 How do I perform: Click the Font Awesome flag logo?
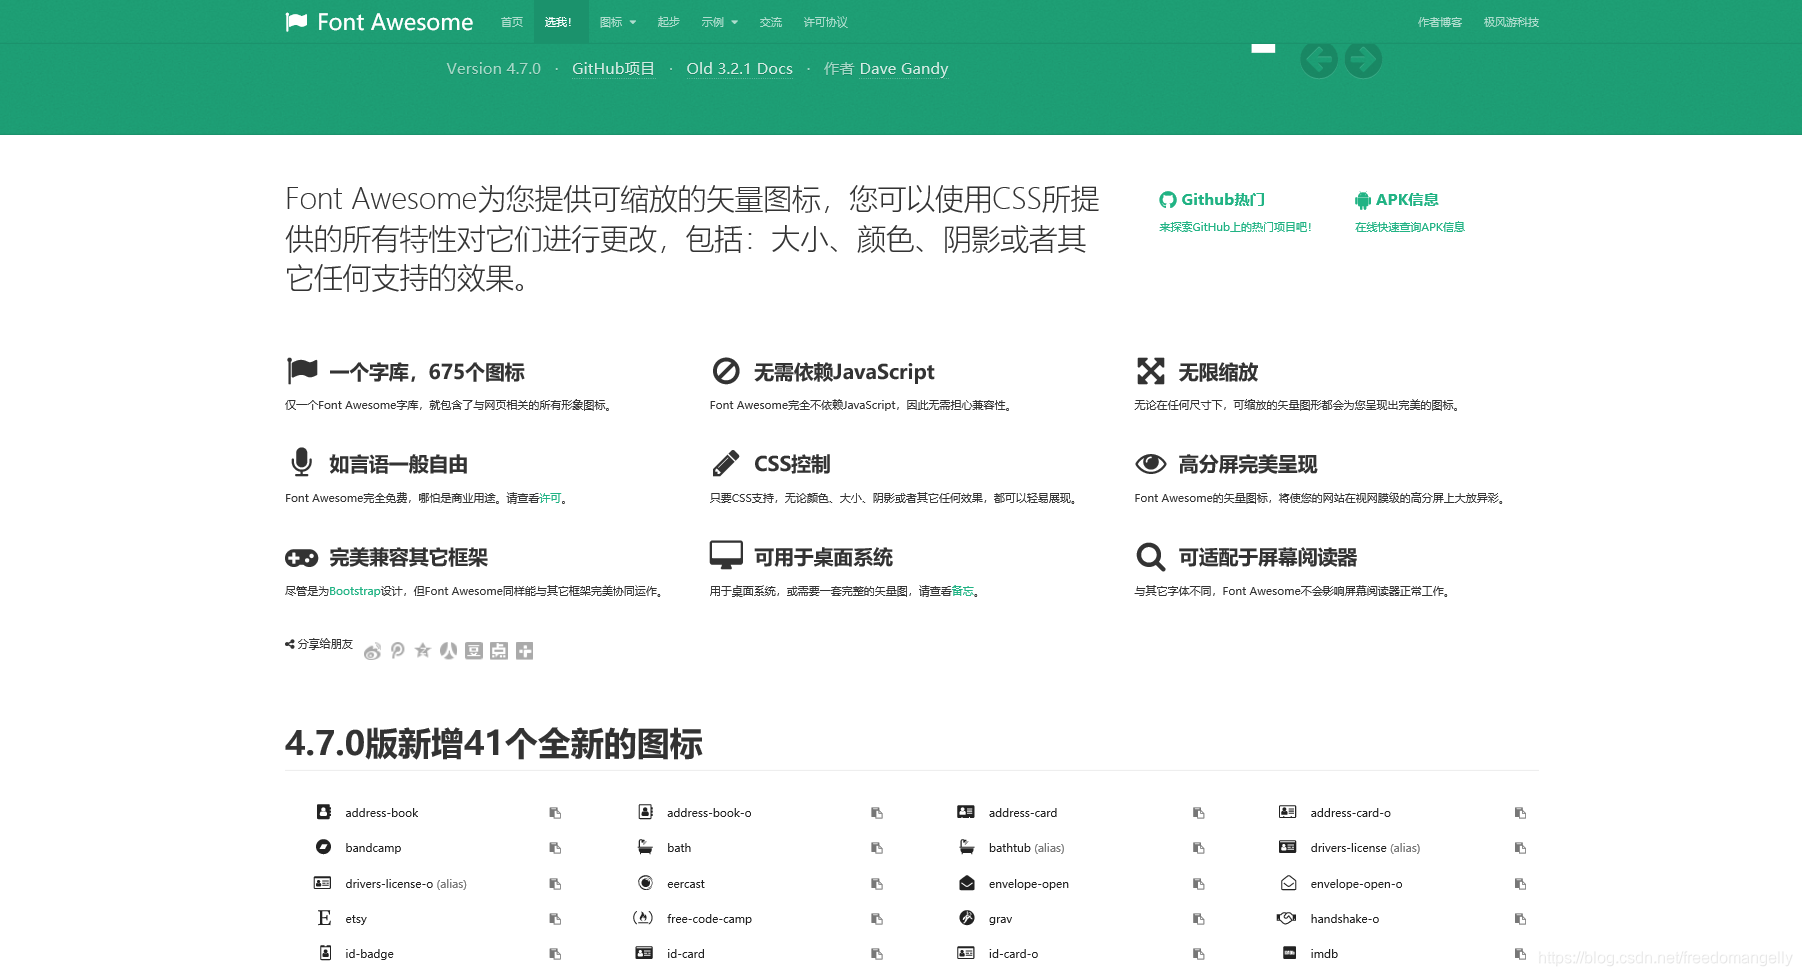pos(379,22)
